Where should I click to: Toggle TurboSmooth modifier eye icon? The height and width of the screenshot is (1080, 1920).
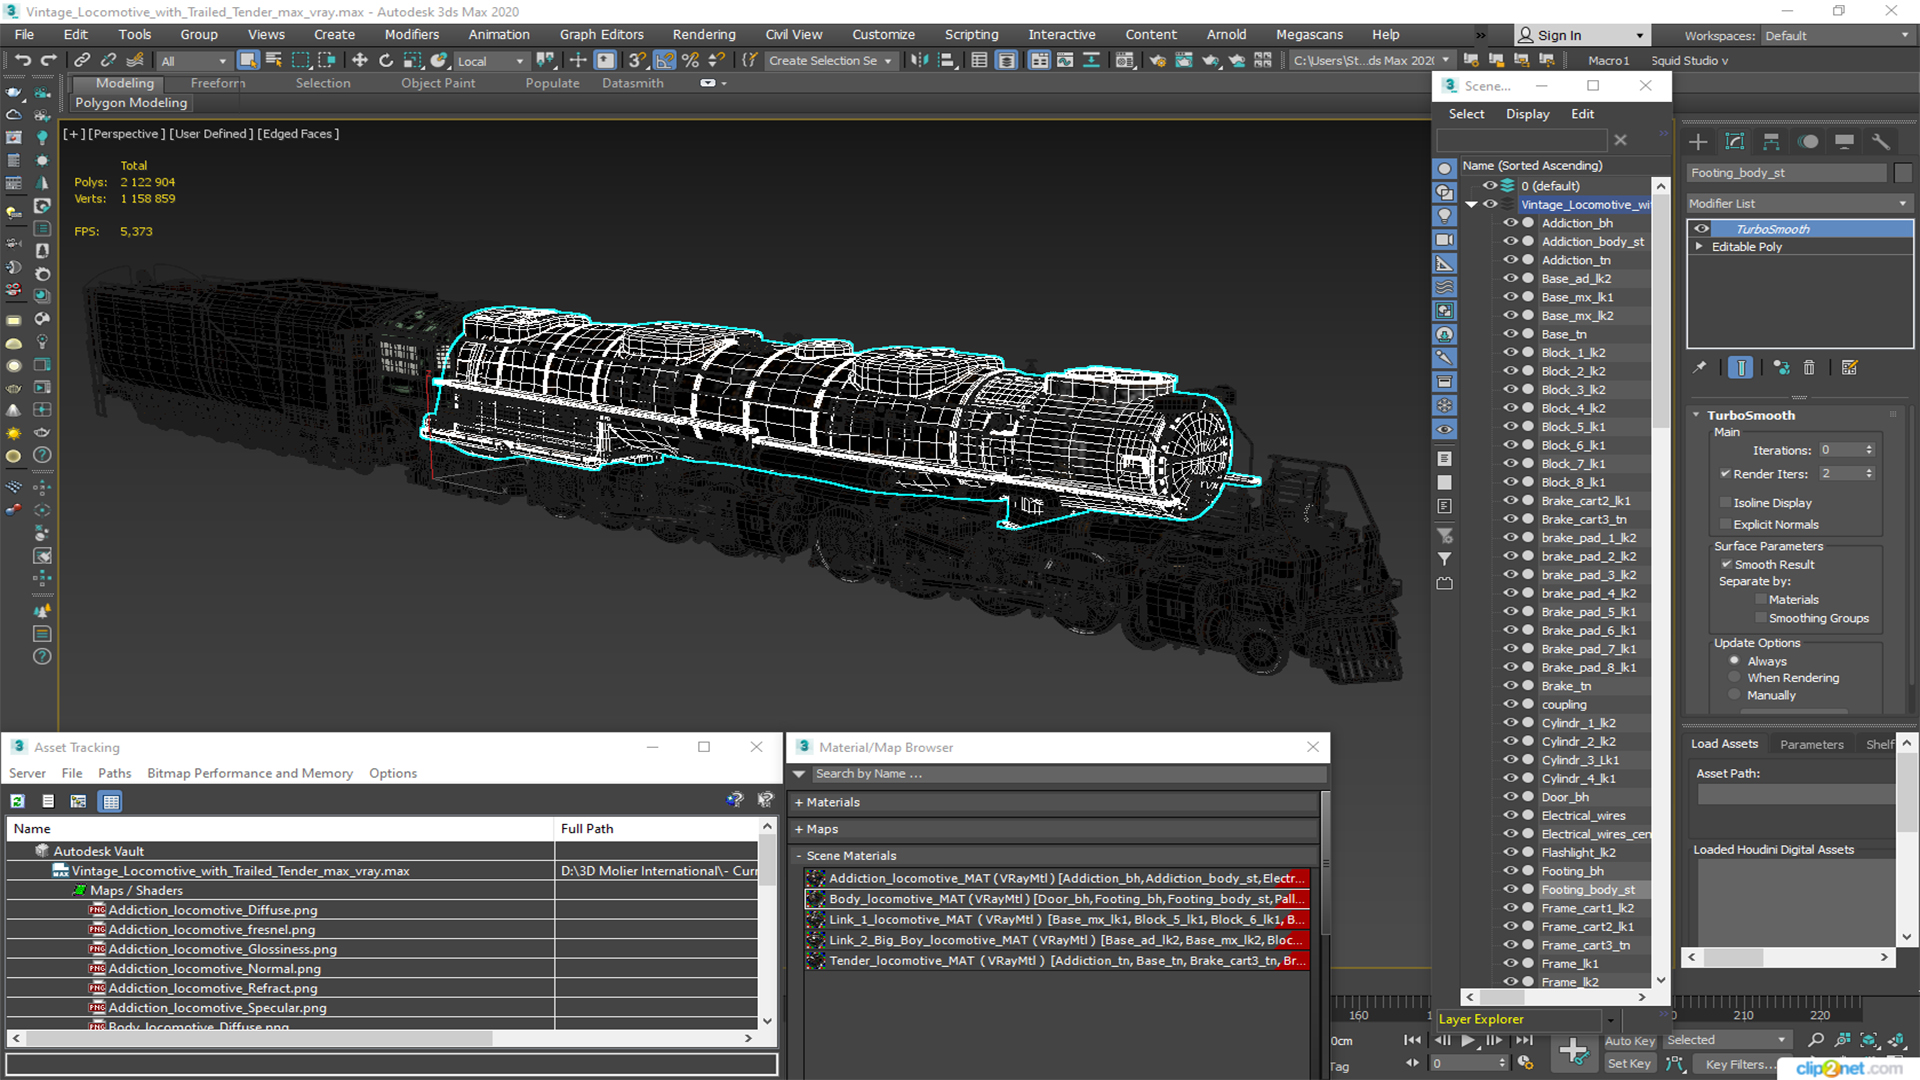(x=1701, y=229)
